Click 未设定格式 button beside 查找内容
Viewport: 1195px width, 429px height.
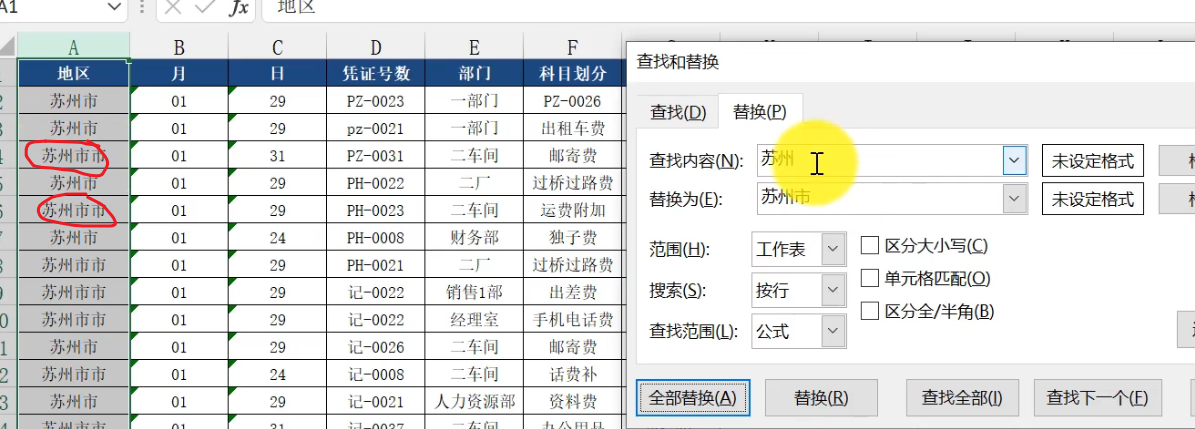point(1093,161)
